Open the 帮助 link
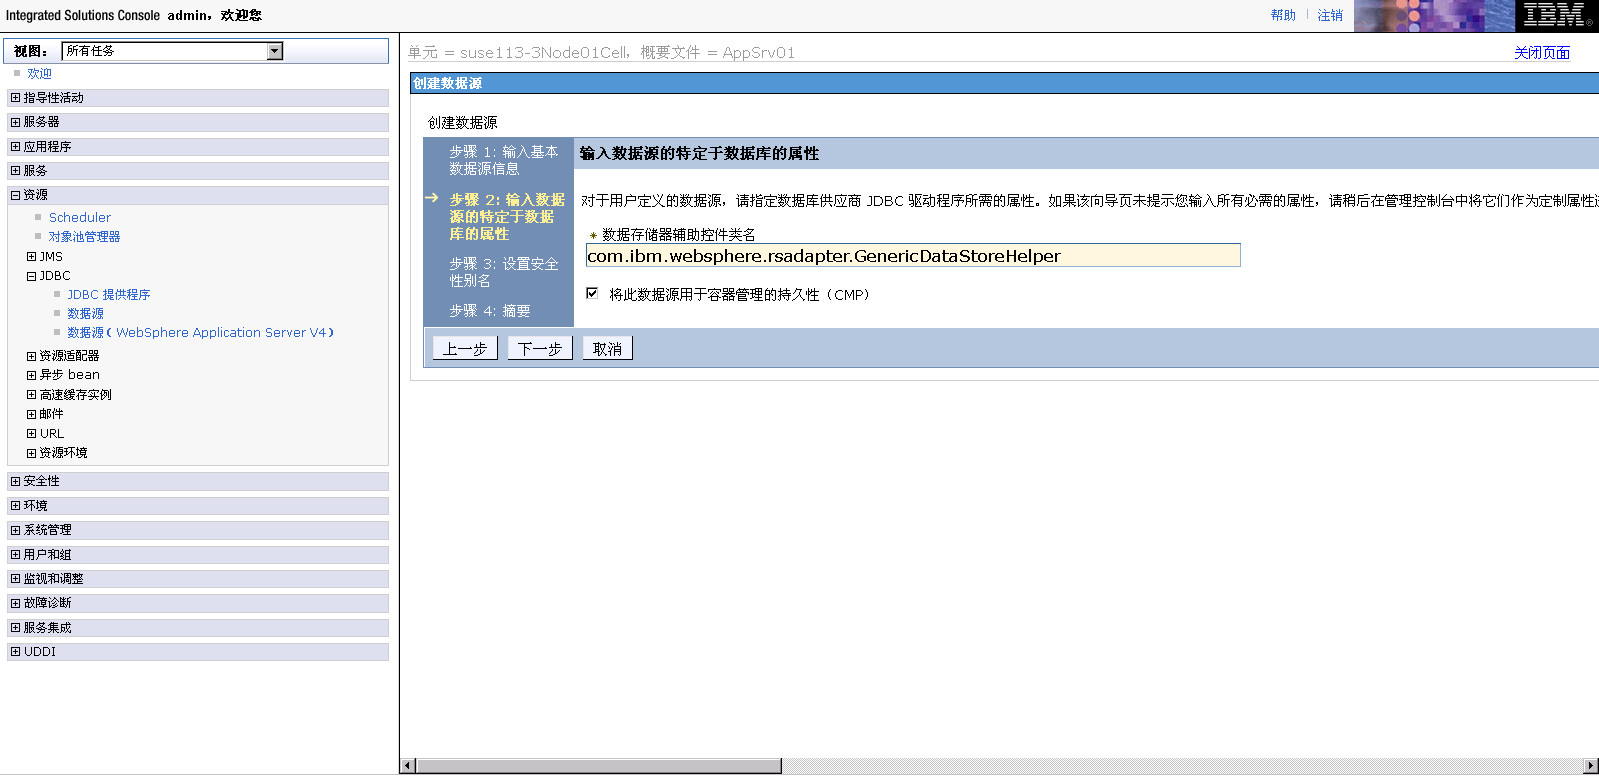Image resolution: width=1599 pixels, height=776 pixels. tap(1283, 15)
